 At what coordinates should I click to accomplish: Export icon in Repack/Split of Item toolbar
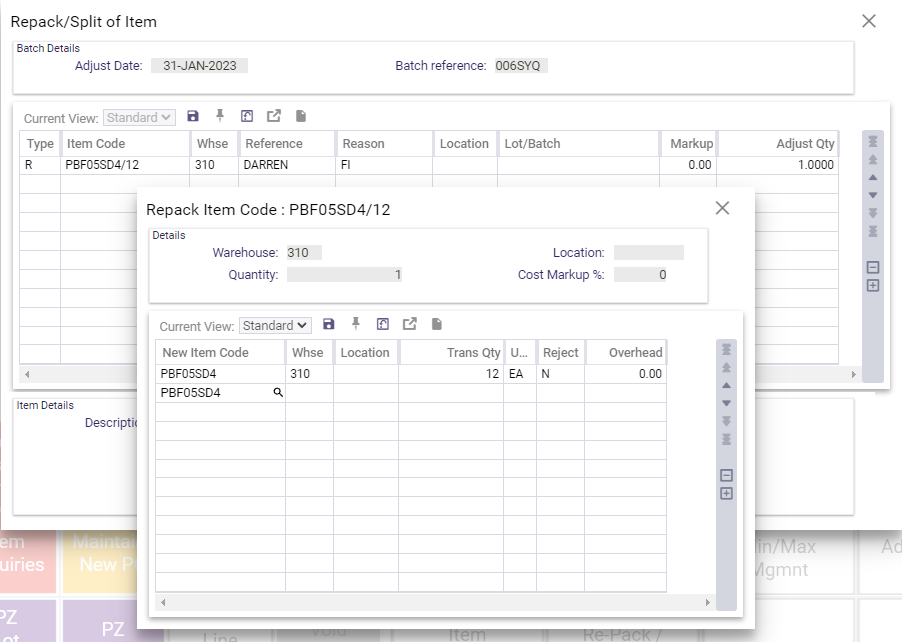(x=274, y=116)
